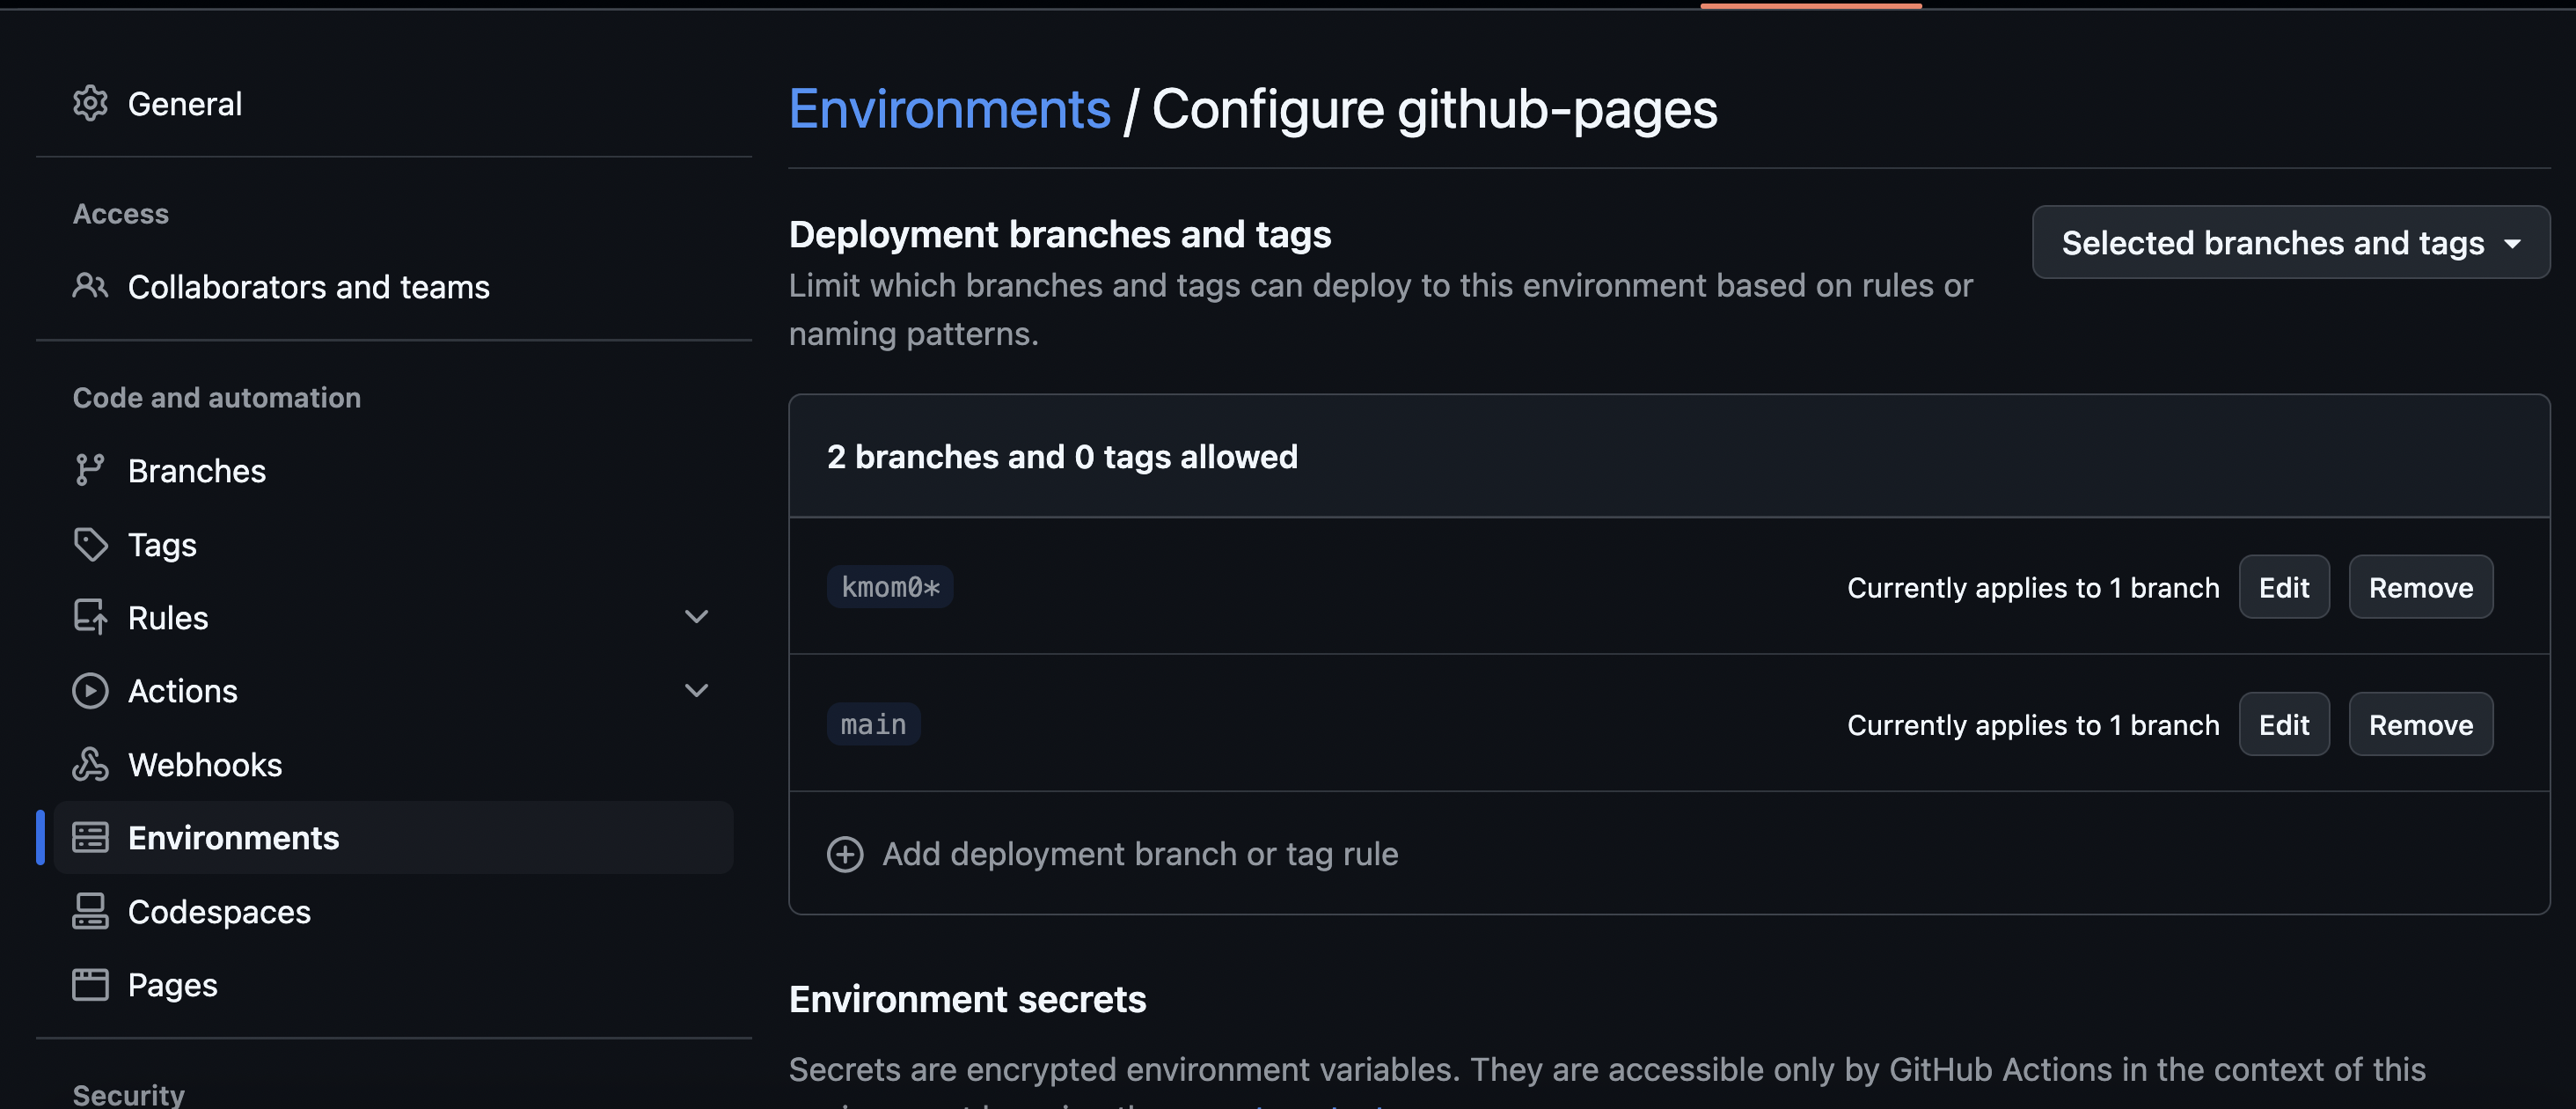Click the Collaborators people icon
Screen dimensions: 2576x1109
90,287
